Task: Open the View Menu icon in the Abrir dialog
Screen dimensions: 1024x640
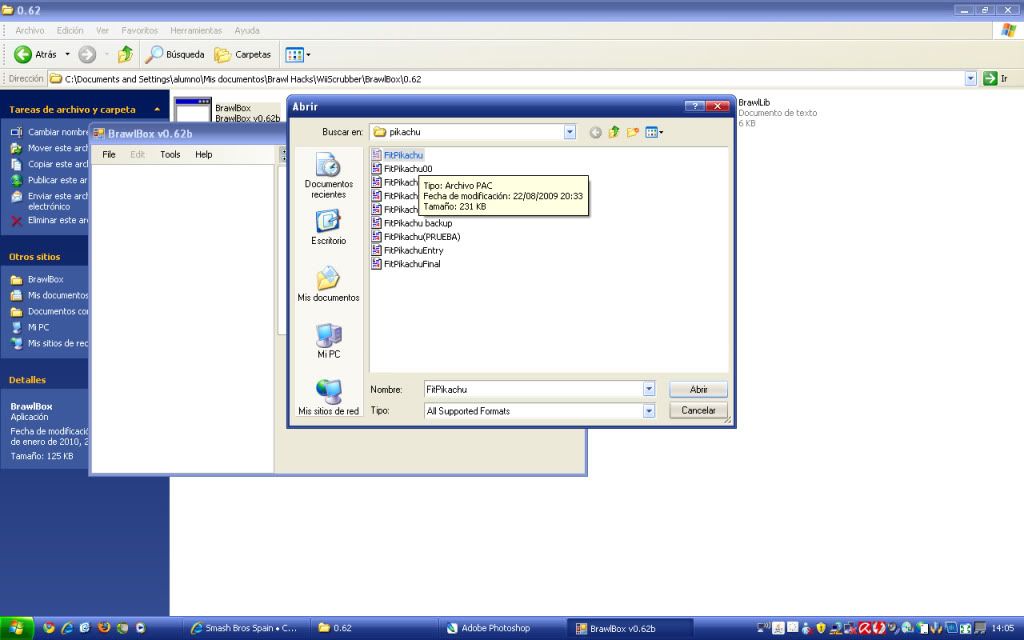Action: [x=654, y=132]
